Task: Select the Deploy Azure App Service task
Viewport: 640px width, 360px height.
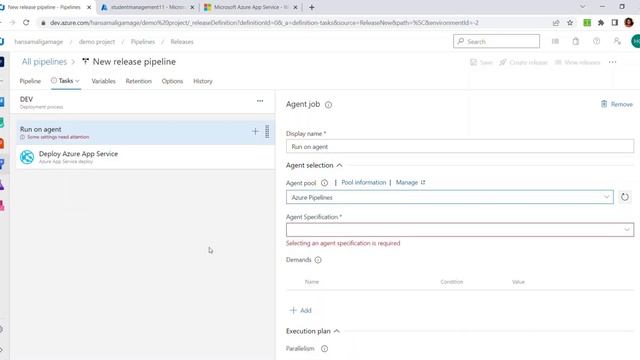Action: click(x=145, y=157)
